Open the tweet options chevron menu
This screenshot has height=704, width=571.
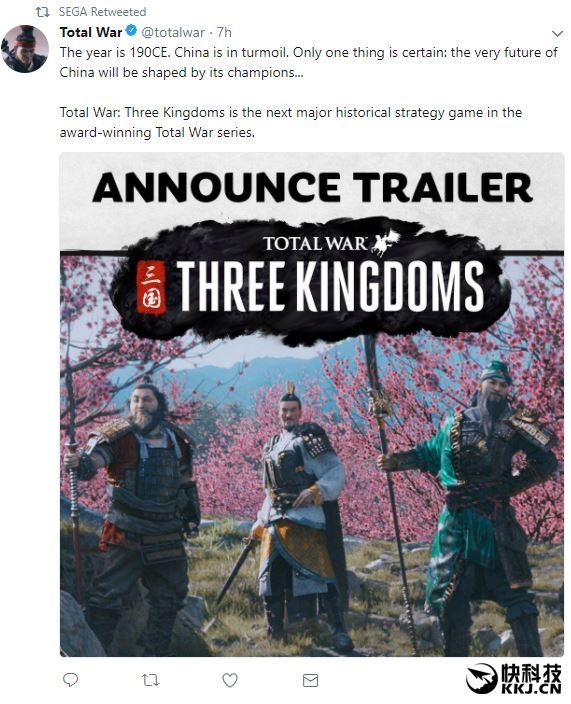pyautogui.click(x=557, y=34)
